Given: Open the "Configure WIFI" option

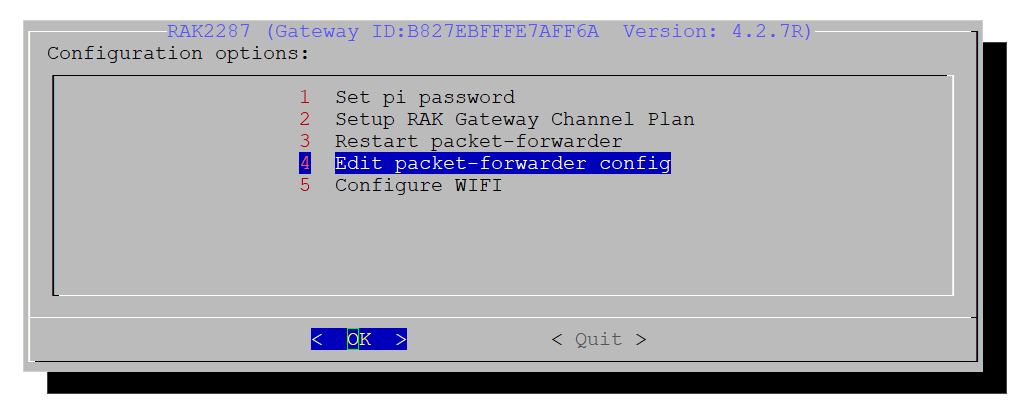Looking at the screenshot, I should 418,186.
